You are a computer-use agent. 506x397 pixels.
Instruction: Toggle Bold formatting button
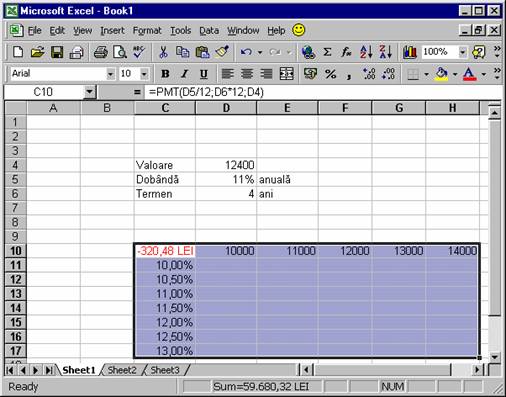[x=165, y=74]
